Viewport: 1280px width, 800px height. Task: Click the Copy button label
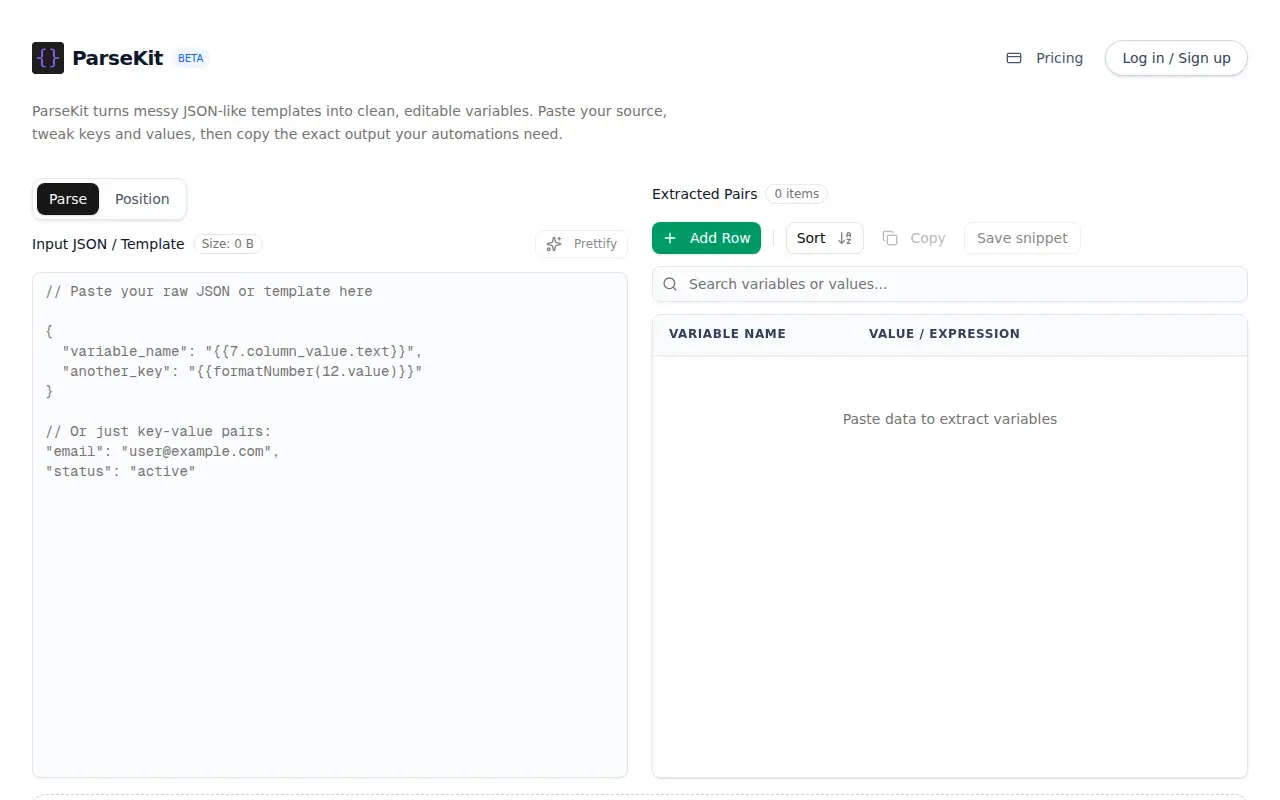928,238
